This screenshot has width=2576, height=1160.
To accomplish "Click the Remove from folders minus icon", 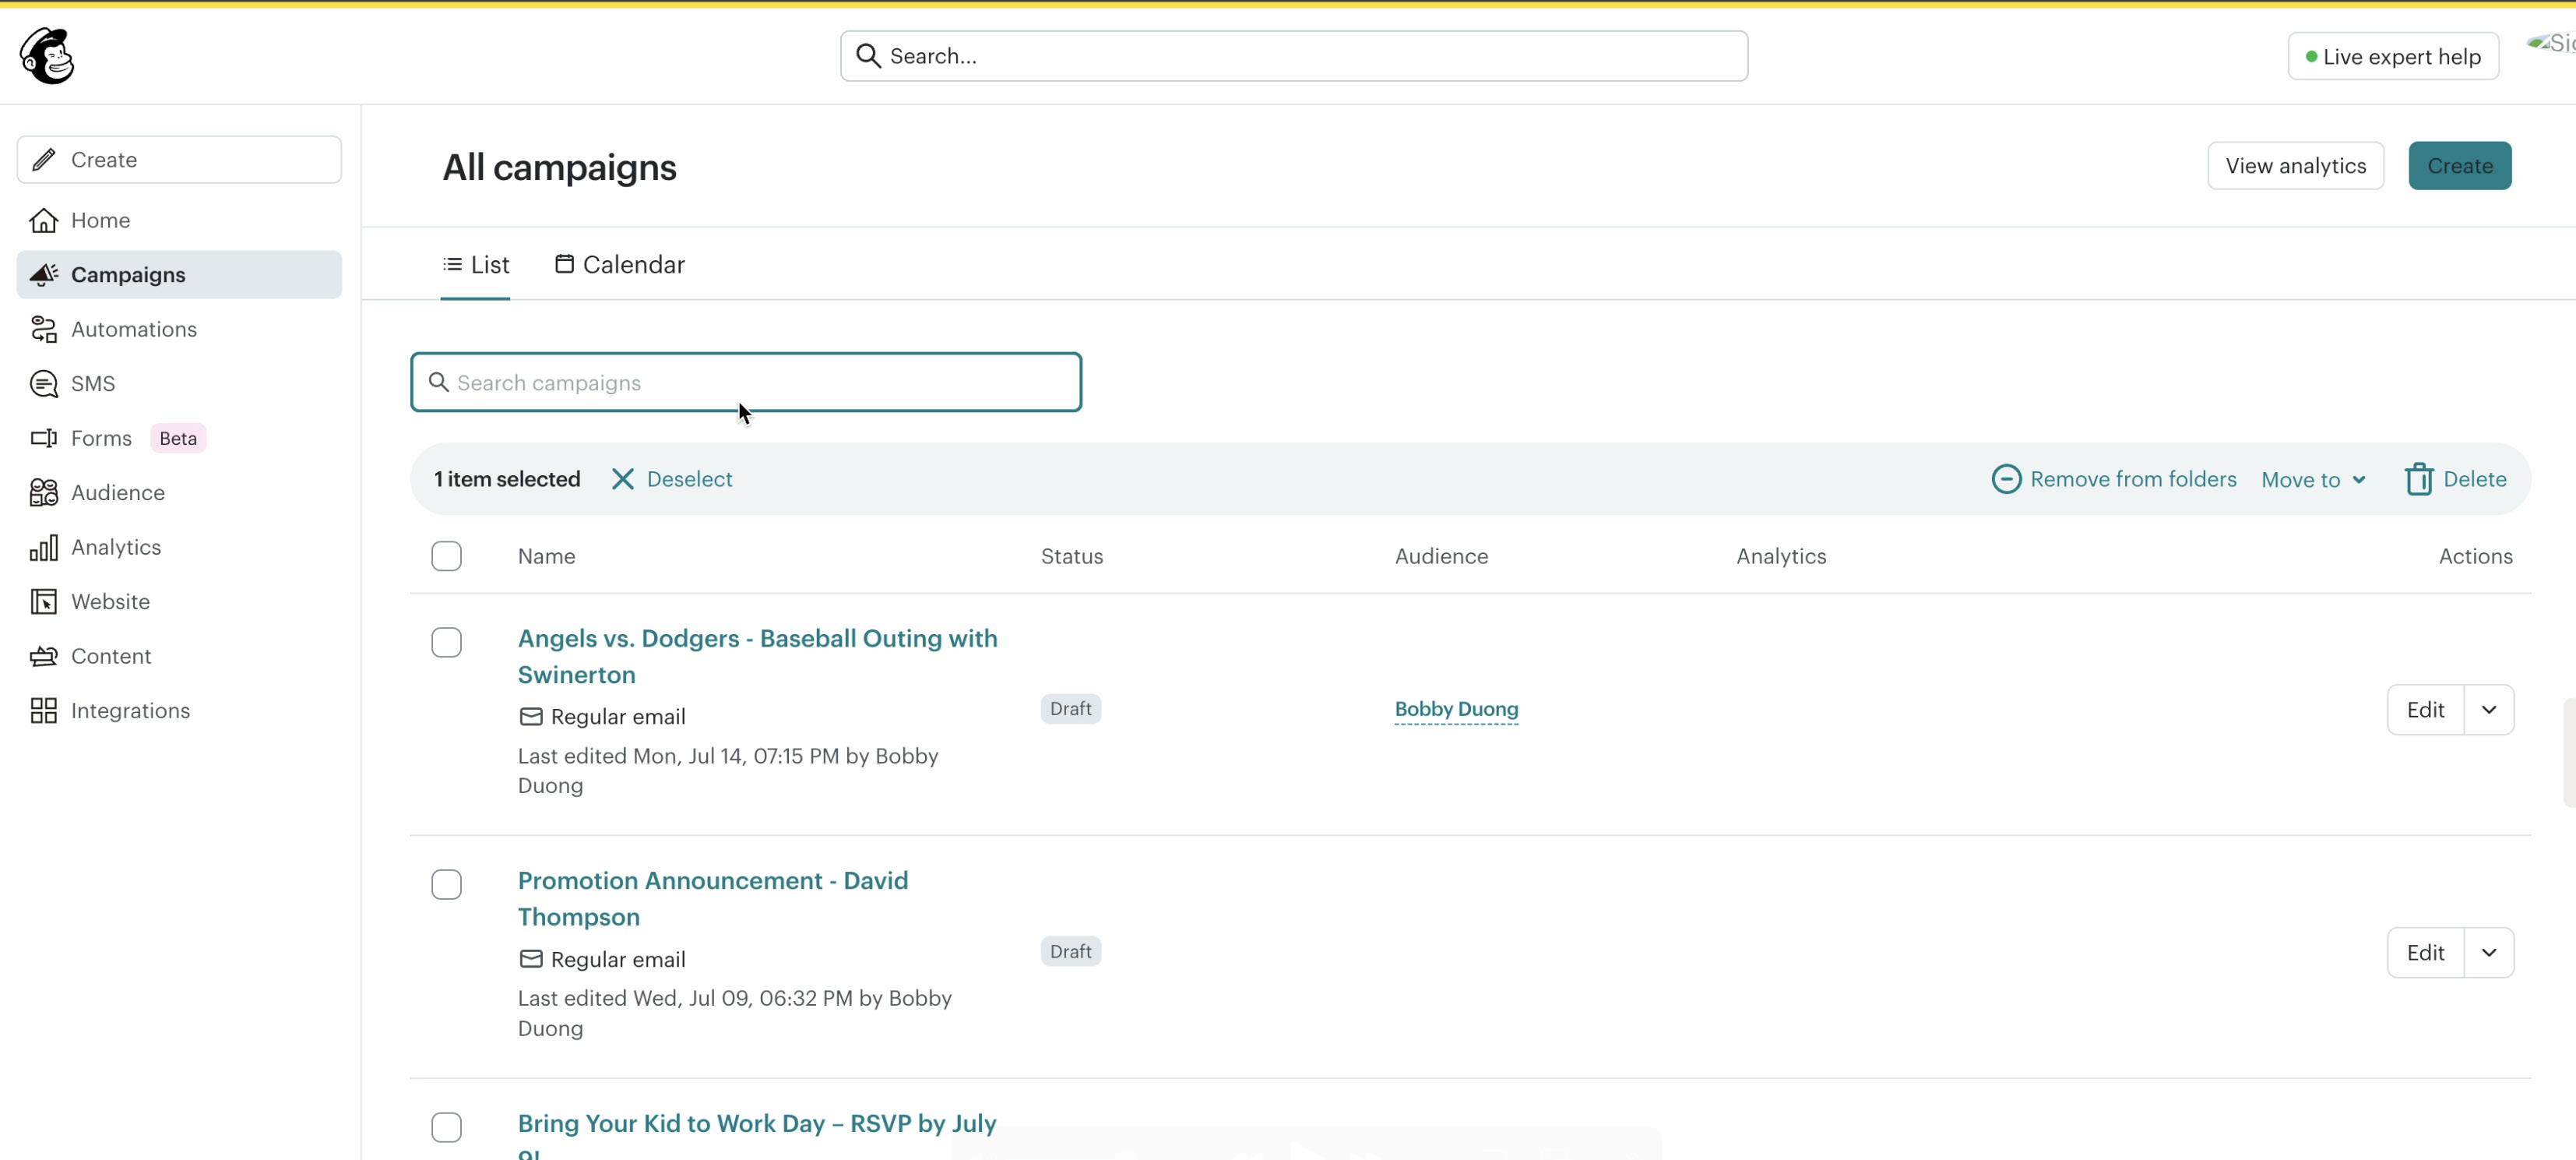I will click(2005, 479).
